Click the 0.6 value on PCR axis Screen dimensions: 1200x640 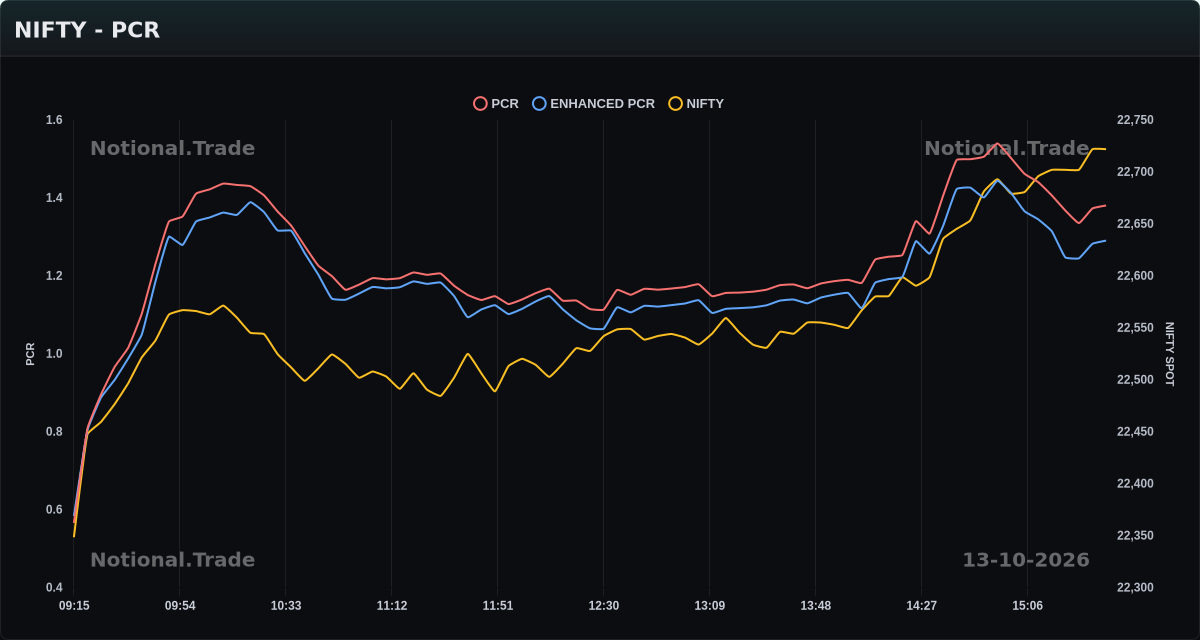(54, 510)
